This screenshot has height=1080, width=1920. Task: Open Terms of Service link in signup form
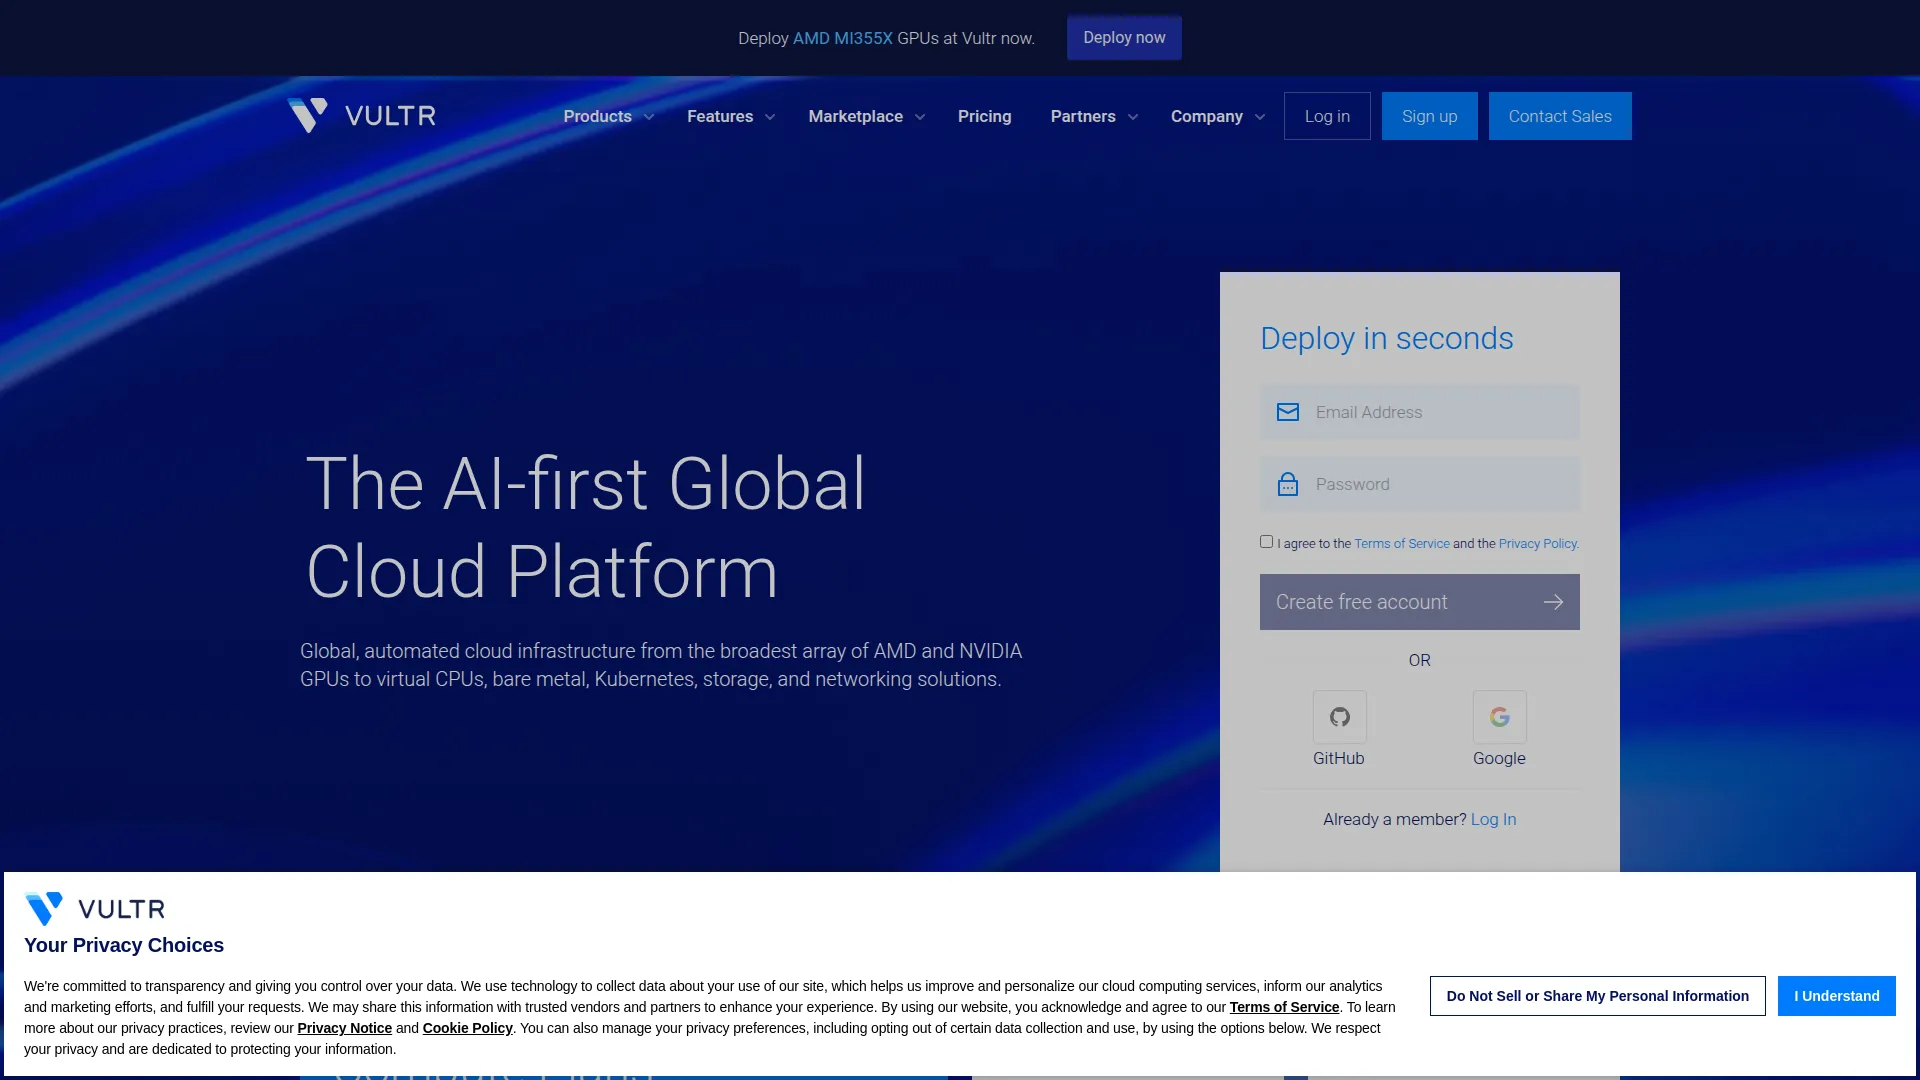pyautogui.click(x=1402, y=543)
